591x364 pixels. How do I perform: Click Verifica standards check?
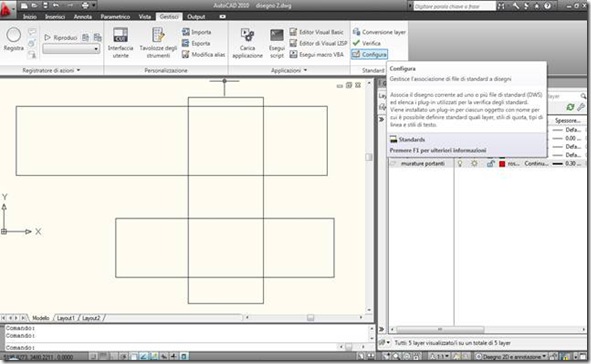(366, 43)
